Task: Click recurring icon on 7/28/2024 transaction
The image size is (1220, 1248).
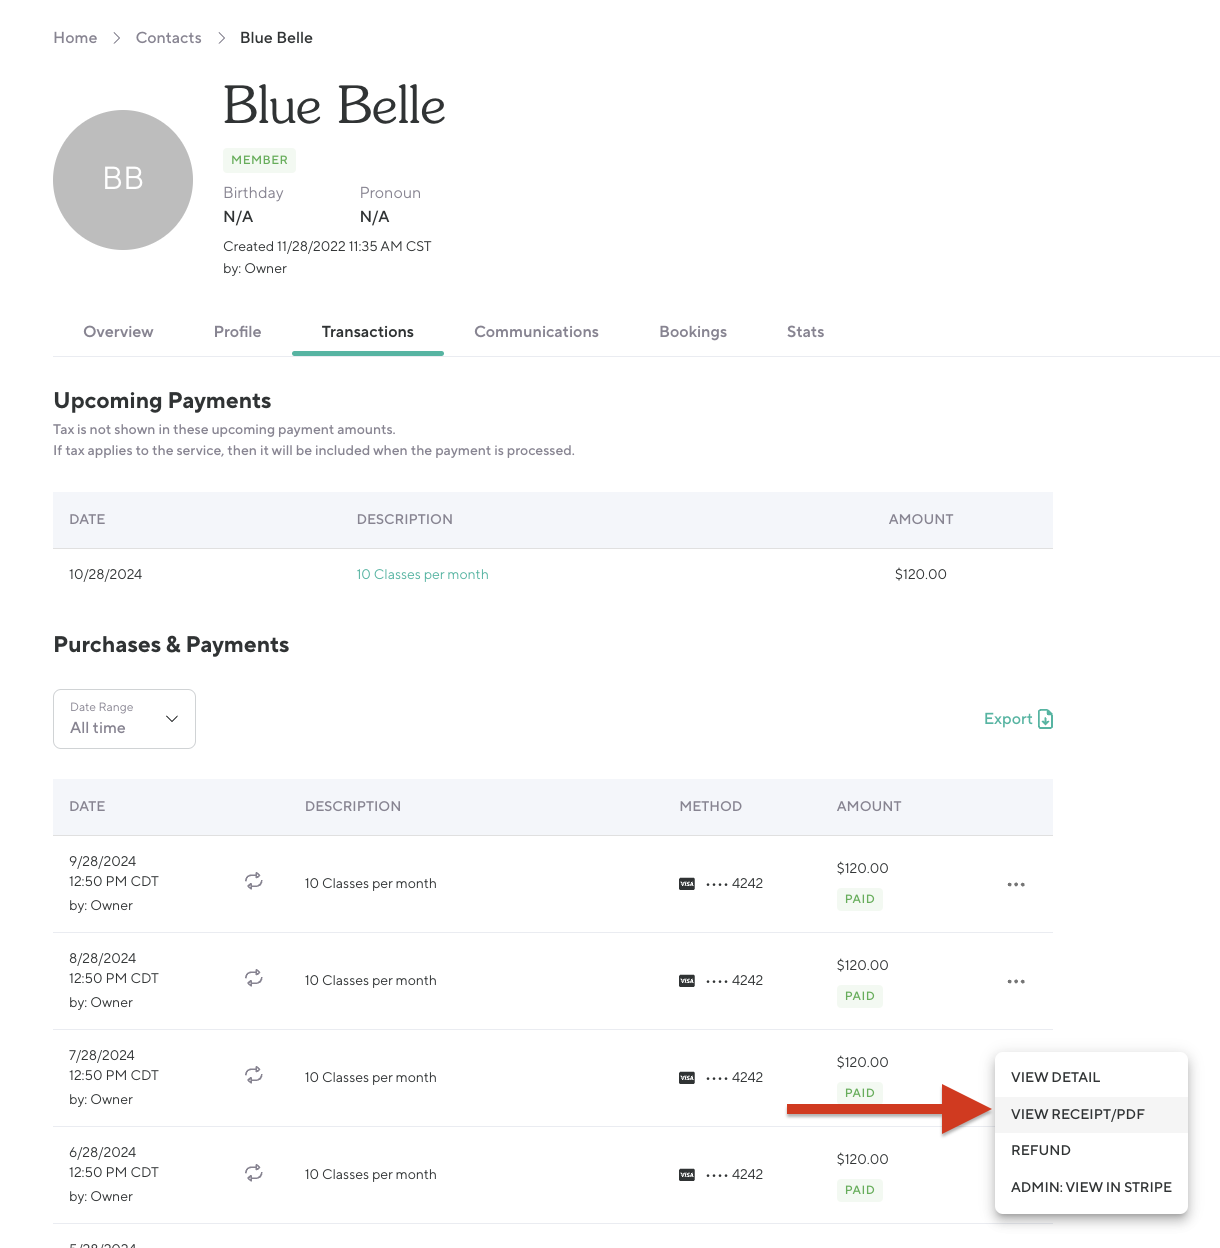Action: 254,1075
